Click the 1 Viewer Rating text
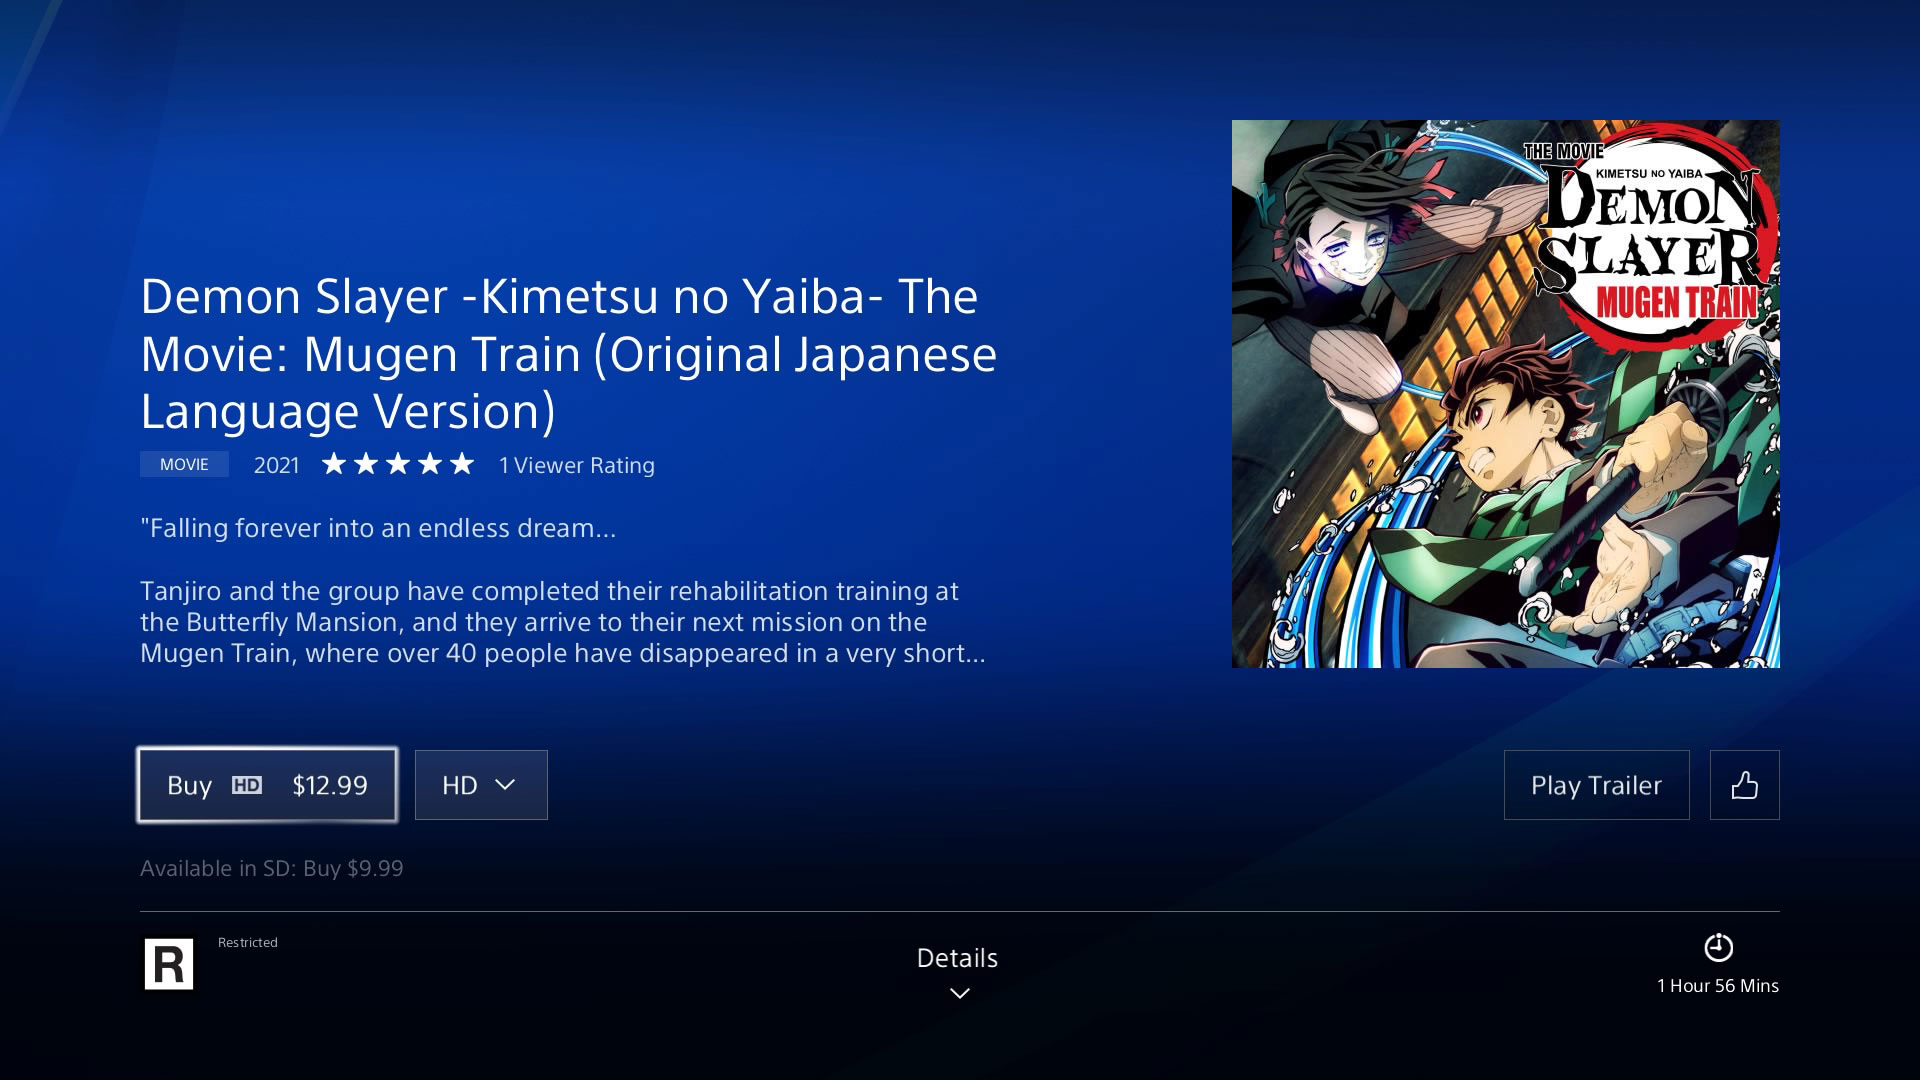This screenshot has height=1080, width=1920. [x=576, y=464]
